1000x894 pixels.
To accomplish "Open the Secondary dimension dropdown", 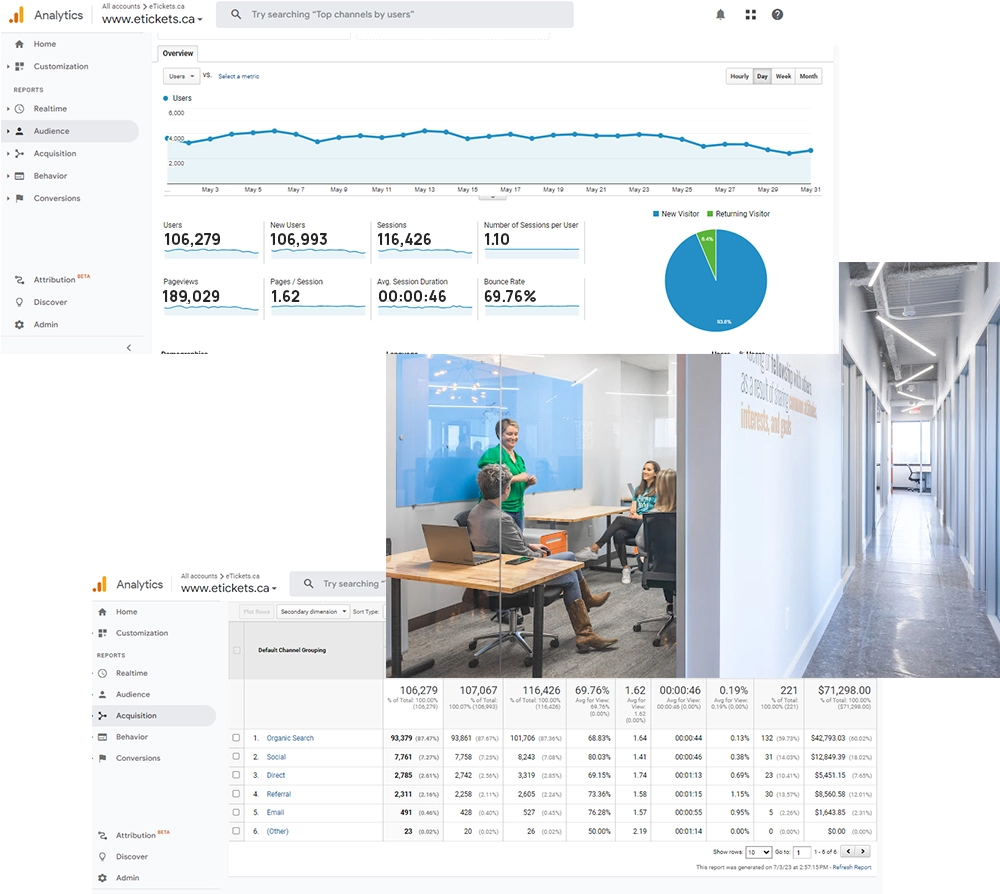I will pos(313,612).
